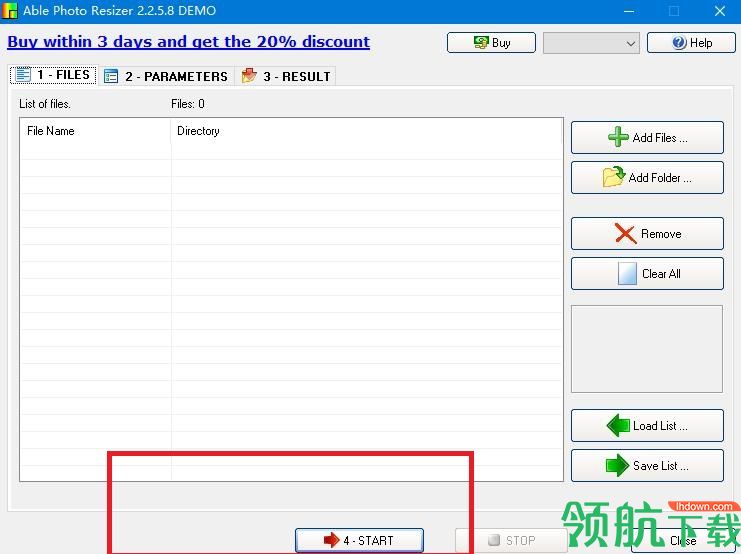This screenshot has height=554, width=741.
Task: Click the 'List of files.' label
Action: tap(45, 104)
